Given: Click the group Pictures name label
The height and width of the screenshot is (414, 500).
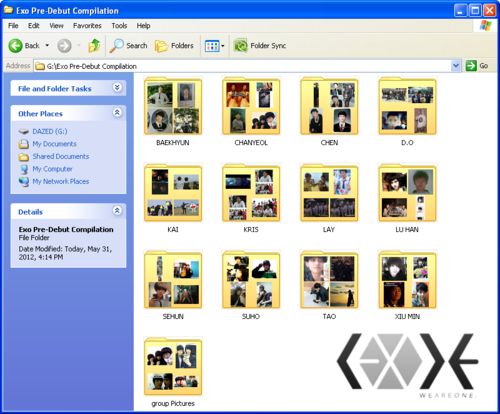Looking at the screenshot, I should pos(173,404).
